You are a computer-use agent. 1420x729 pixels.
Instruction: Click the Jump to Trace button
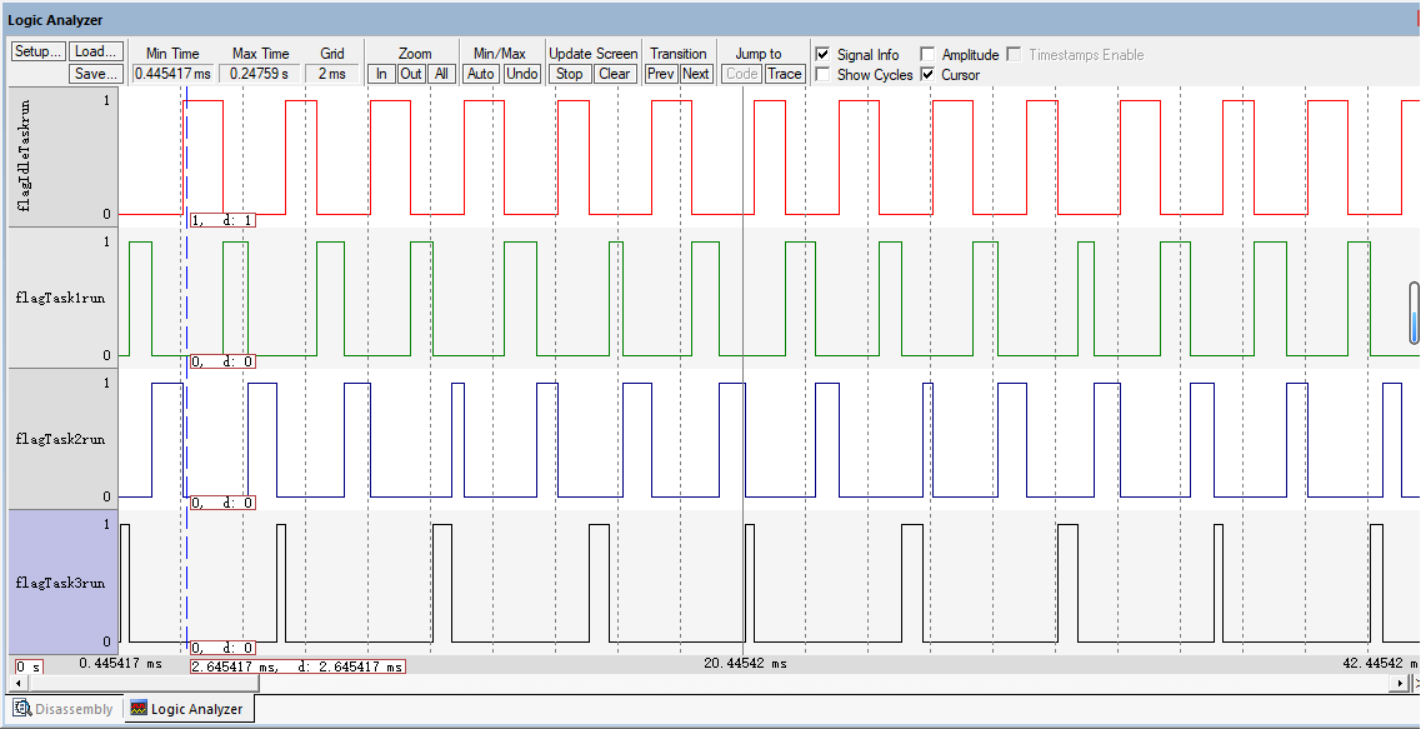pos(784,74)
